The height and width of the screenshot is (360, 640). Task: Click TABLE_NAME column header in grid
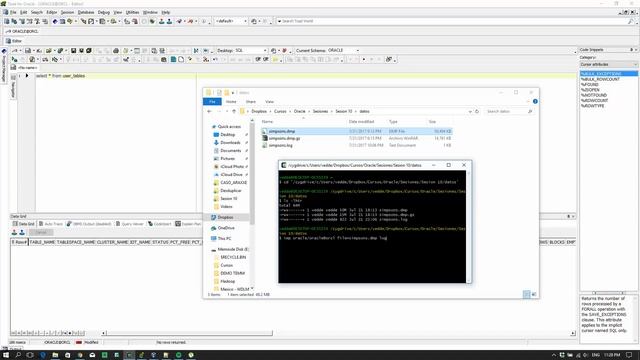[x=42, y=242]
